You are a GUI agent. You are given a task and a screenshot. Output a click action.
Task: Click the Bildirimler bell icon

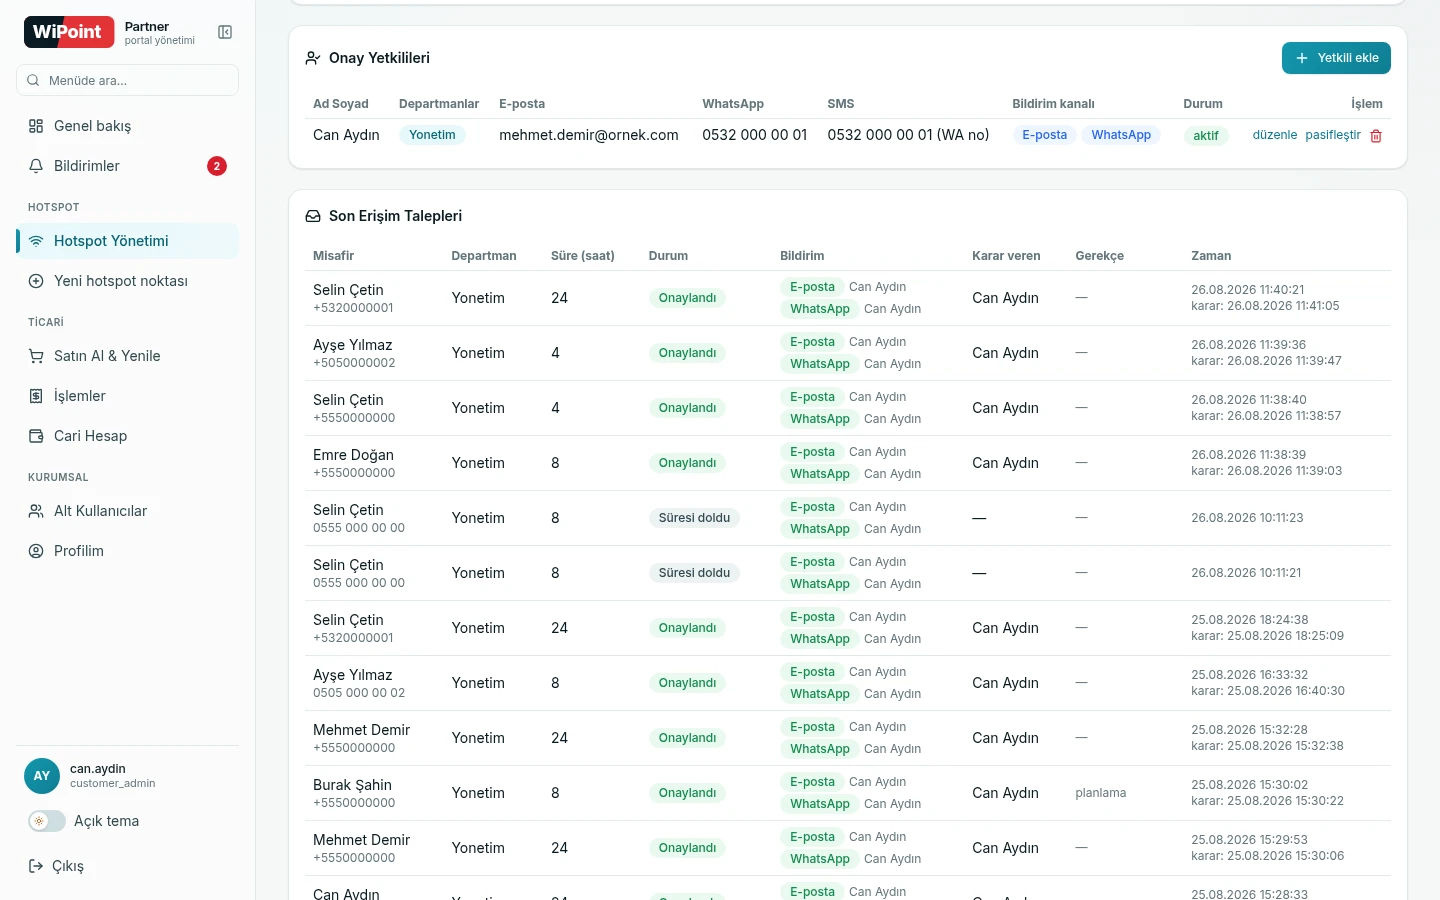click(x=36, y=166)
